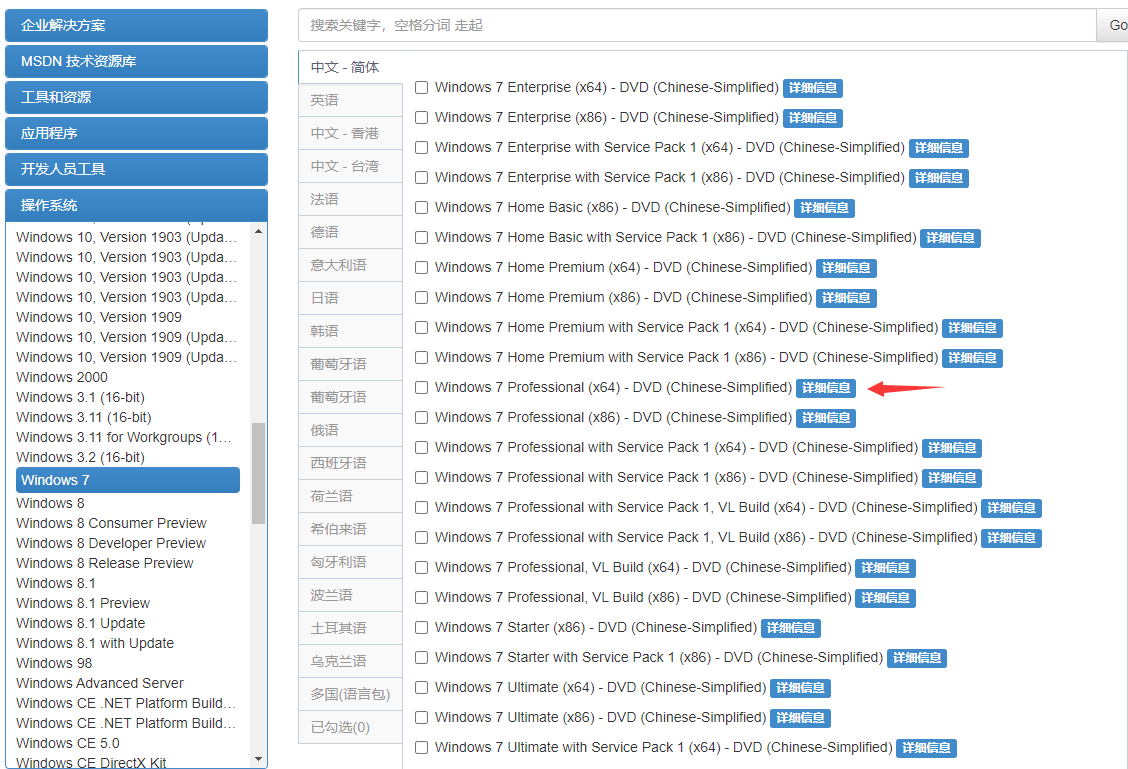Open the MSDN 技术资源库 section
The width and height of the screenshot is (1128, 769).
[136, 61]
